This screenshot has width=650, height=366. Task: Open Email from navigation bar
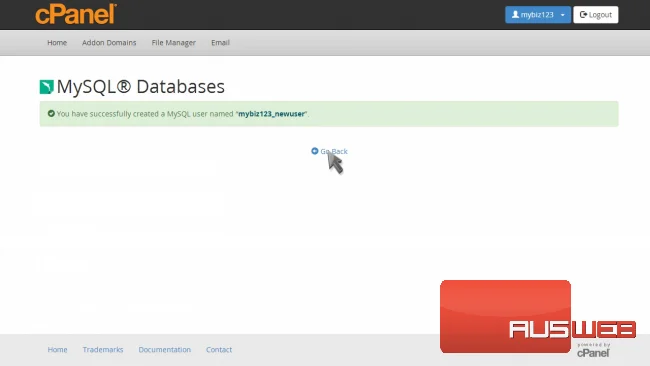tap(220, 43)
